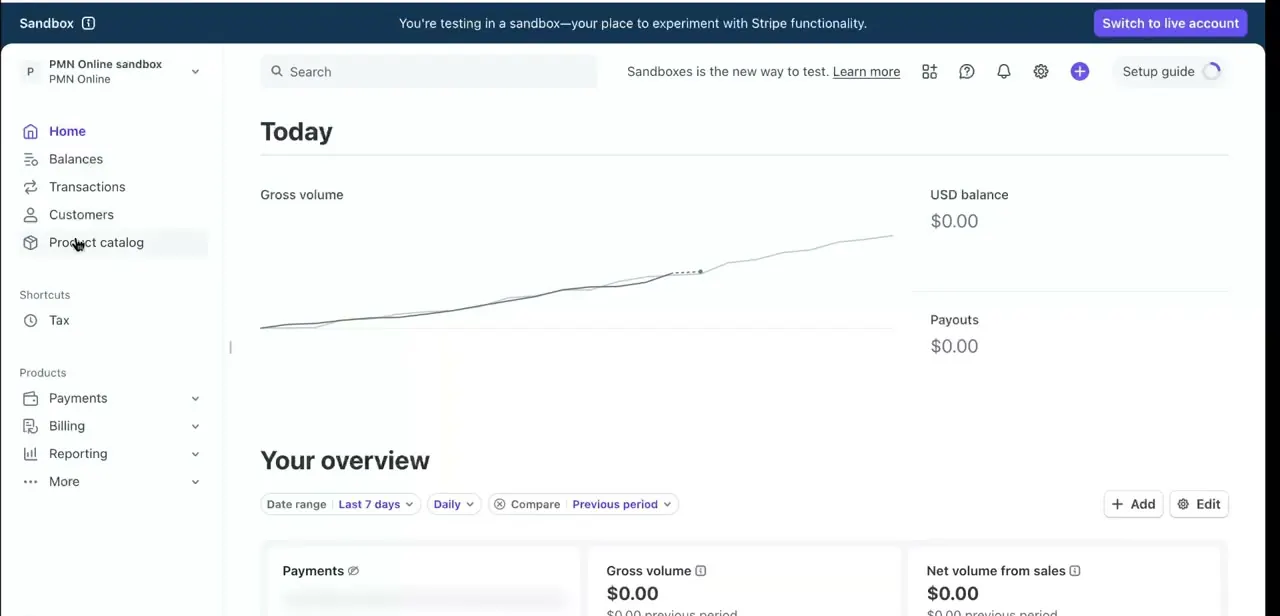Viewport: 1280px width, 616px height.
Task: Click the Home house icon in sidebar
Action: (30, 131)
